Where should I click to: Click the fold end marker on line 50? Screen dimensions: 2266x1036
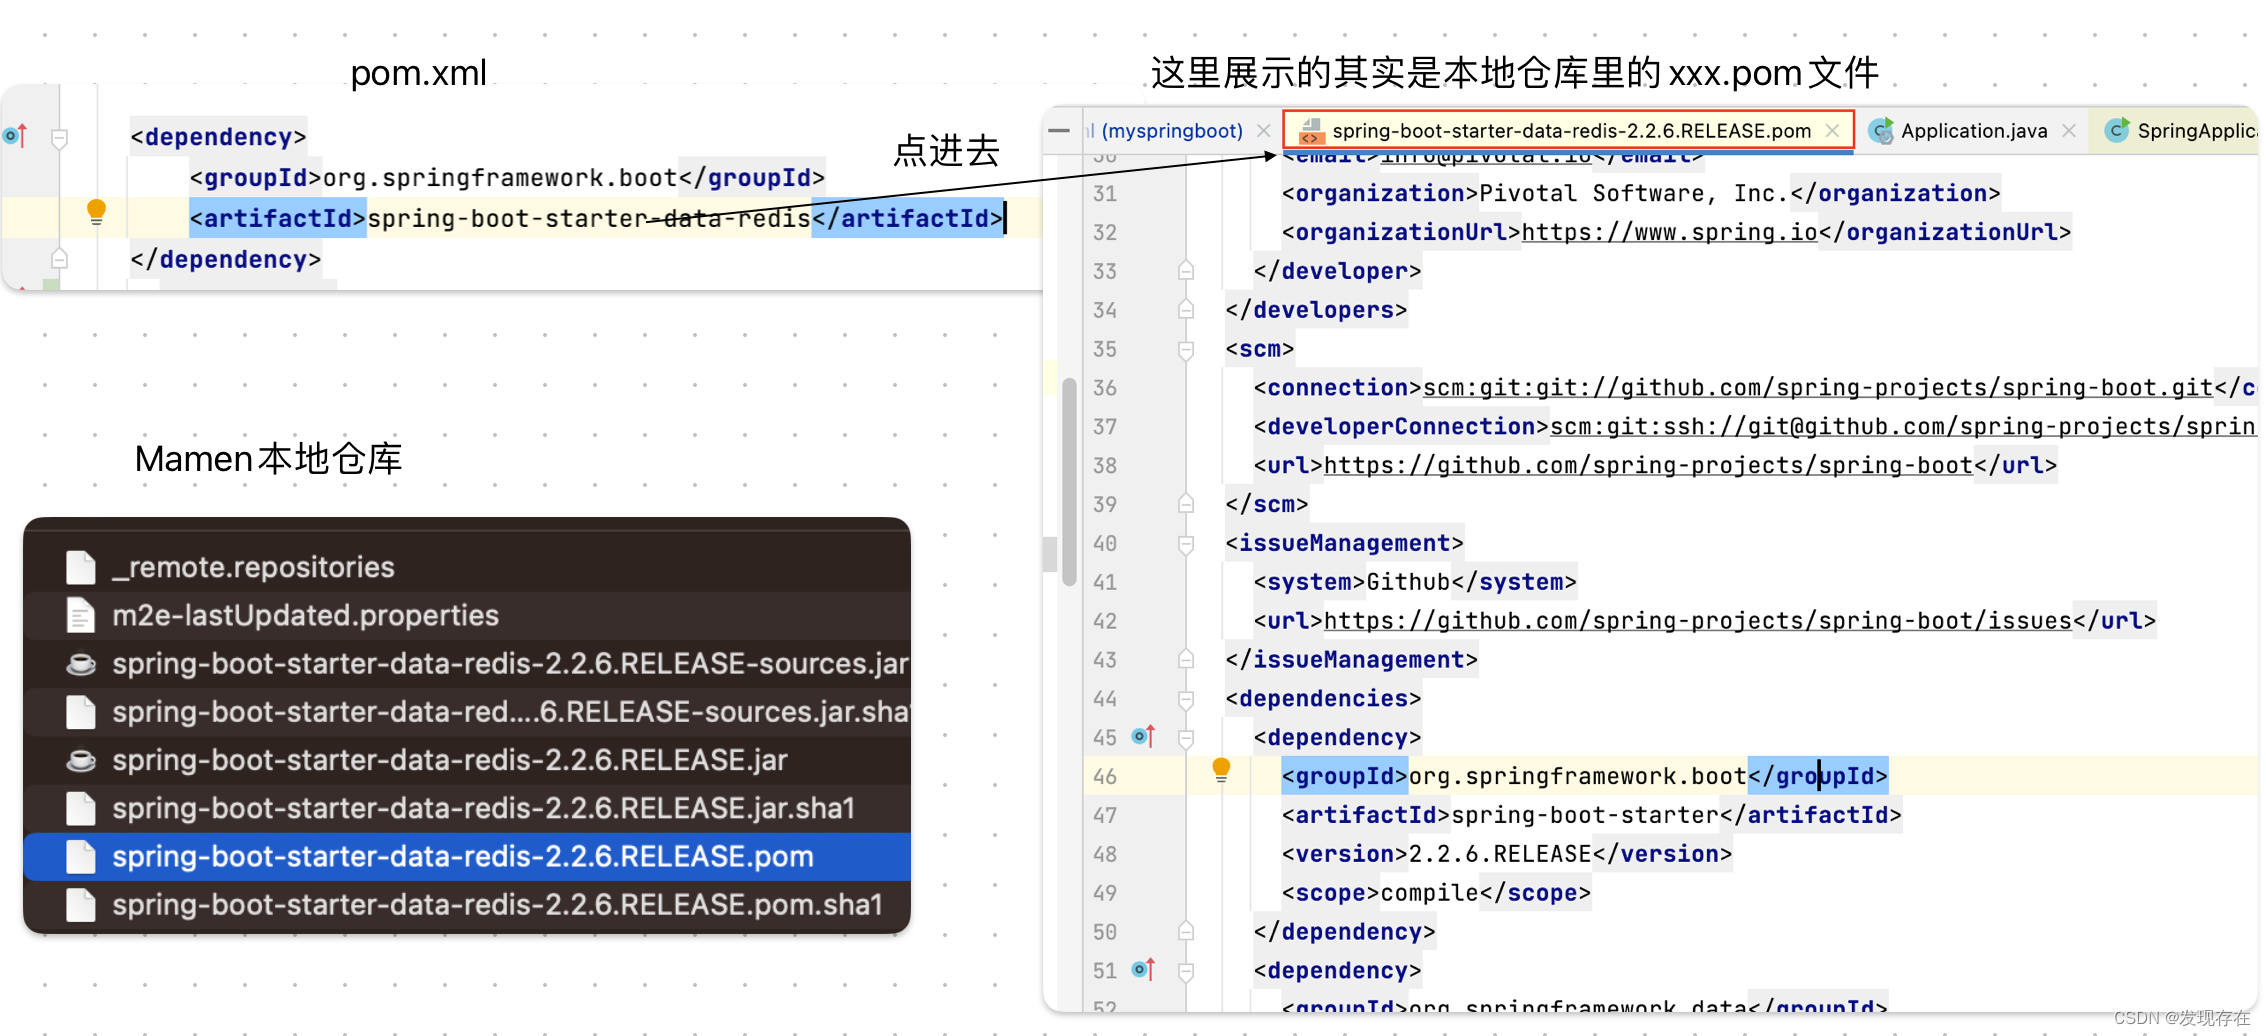1186,931
